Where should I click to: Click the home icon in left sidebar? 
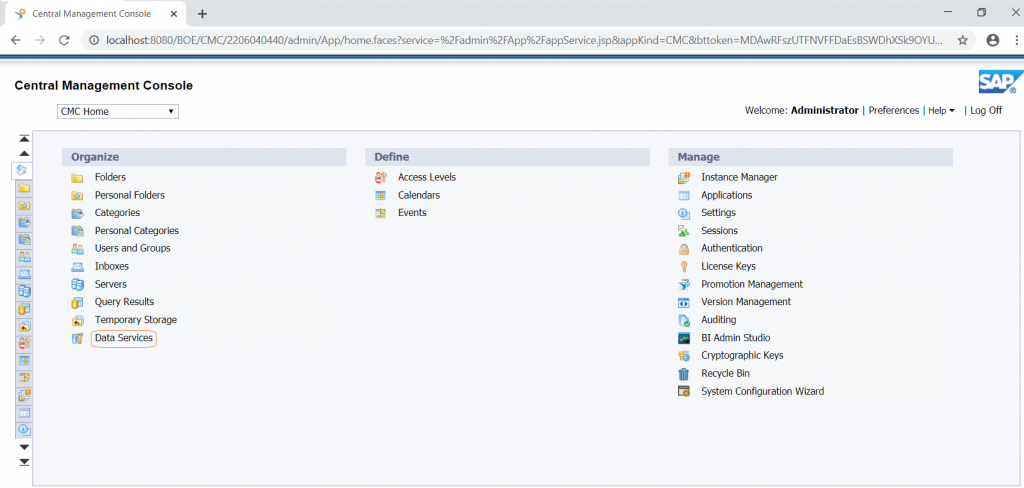[22, 171]
